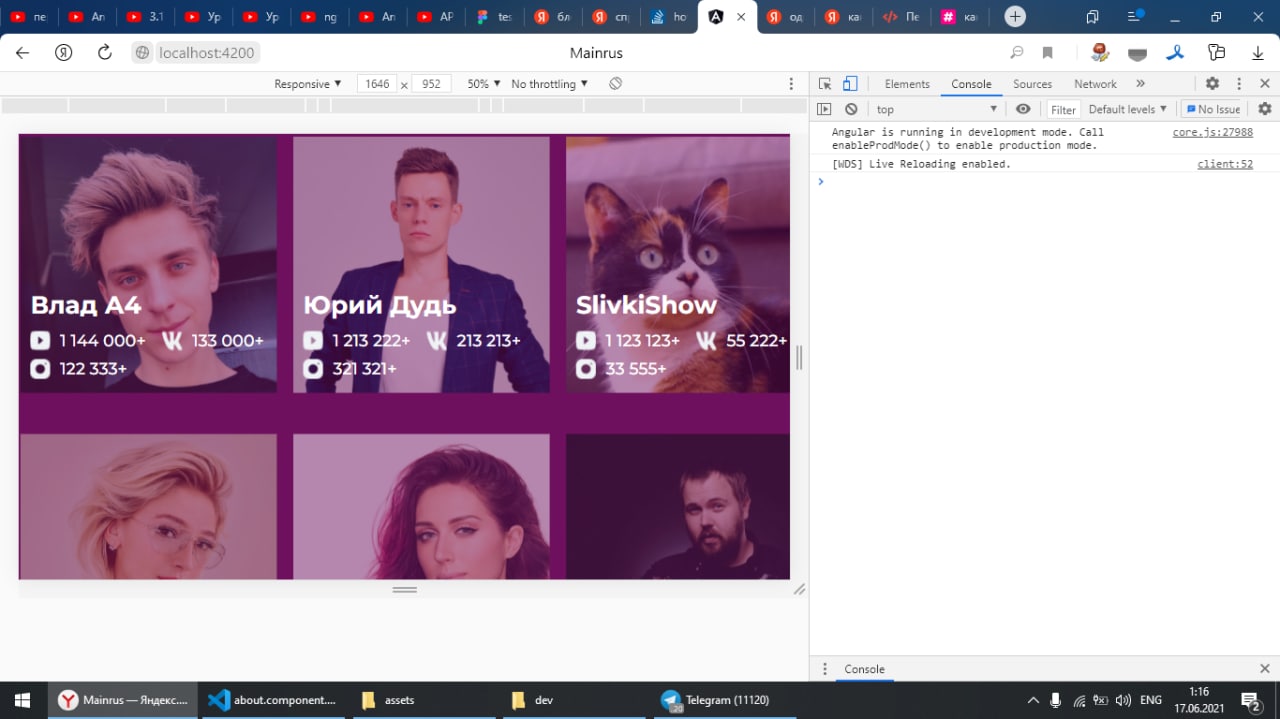Switch to VS Code about.component taskbar item
Viewport: 1280px width, 719px height.
tap(273, 700)
